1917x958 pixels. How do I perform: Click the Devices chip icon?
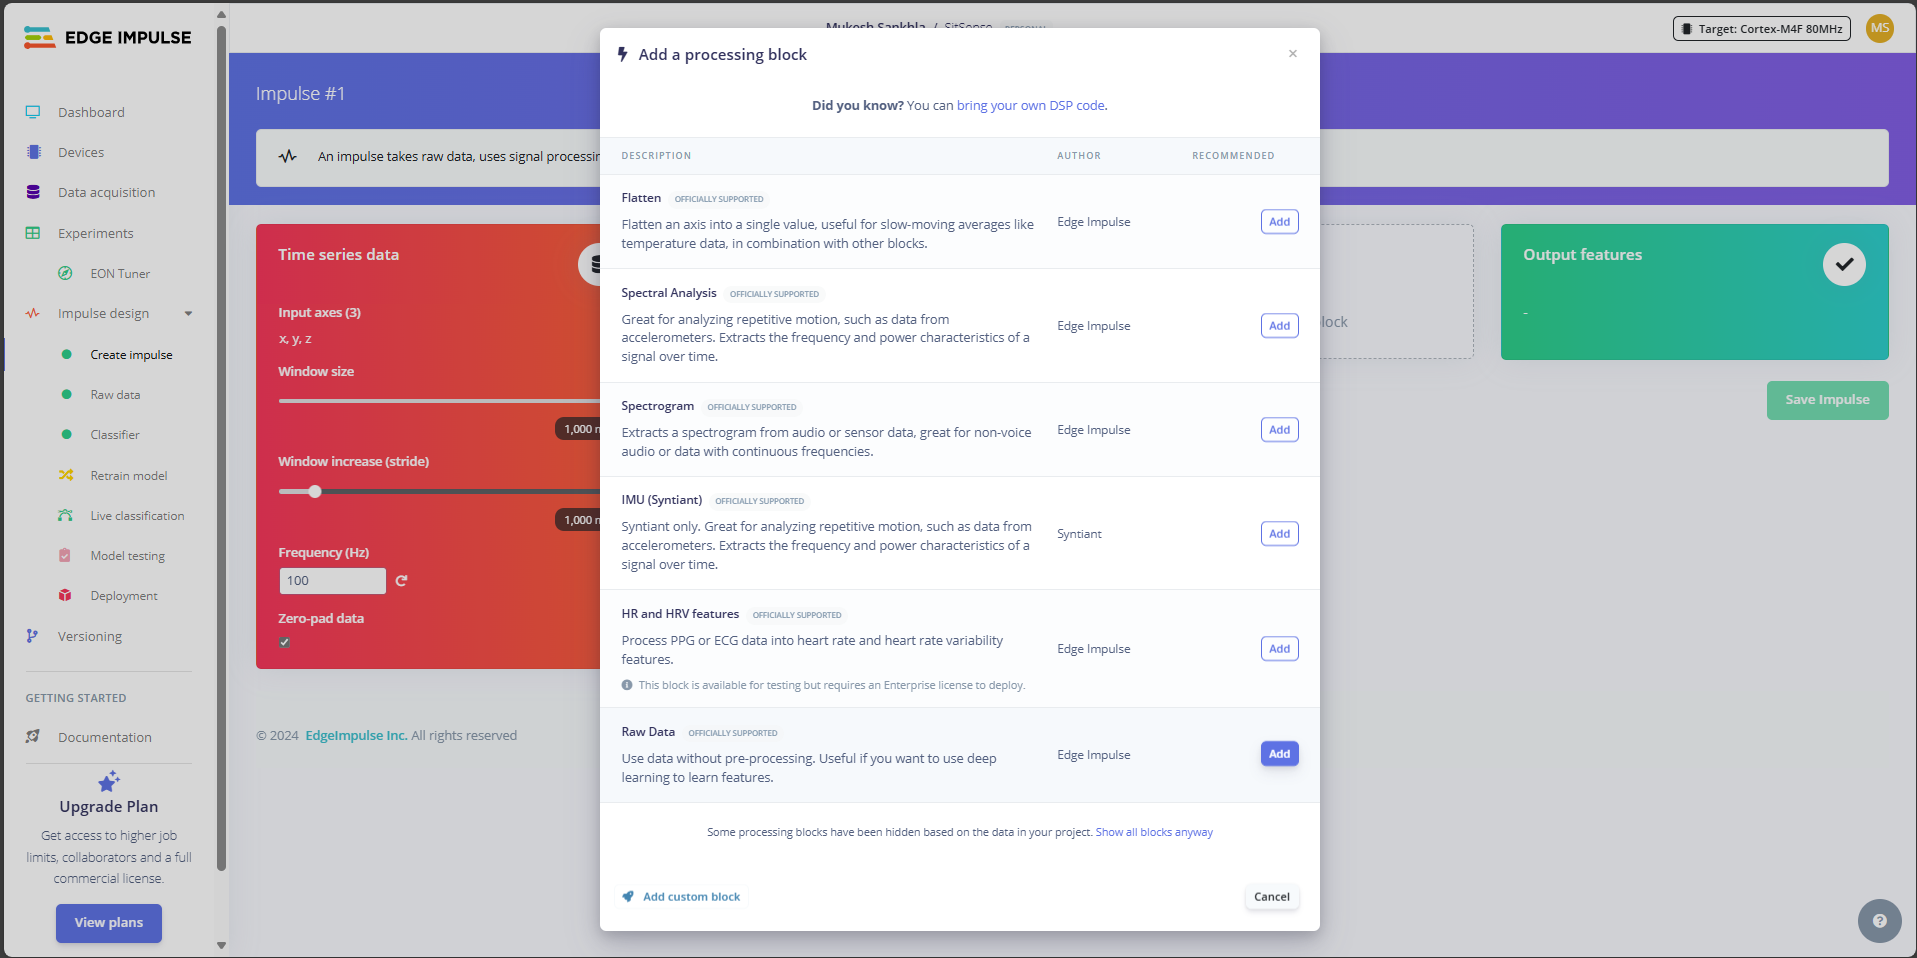point(34,152)
